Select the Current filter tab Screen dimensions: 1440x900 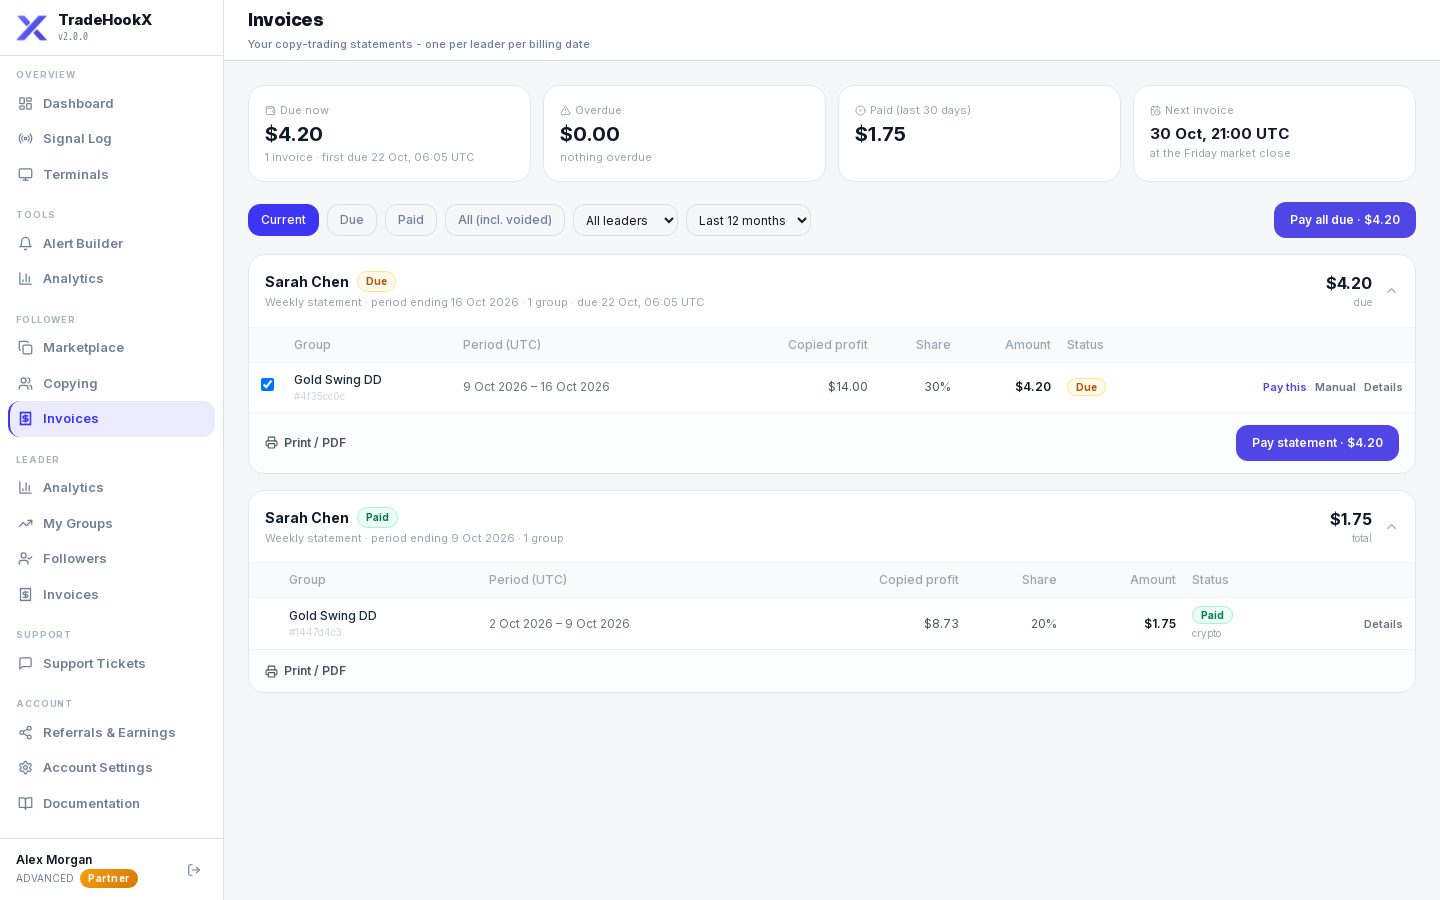click(283, 220)
